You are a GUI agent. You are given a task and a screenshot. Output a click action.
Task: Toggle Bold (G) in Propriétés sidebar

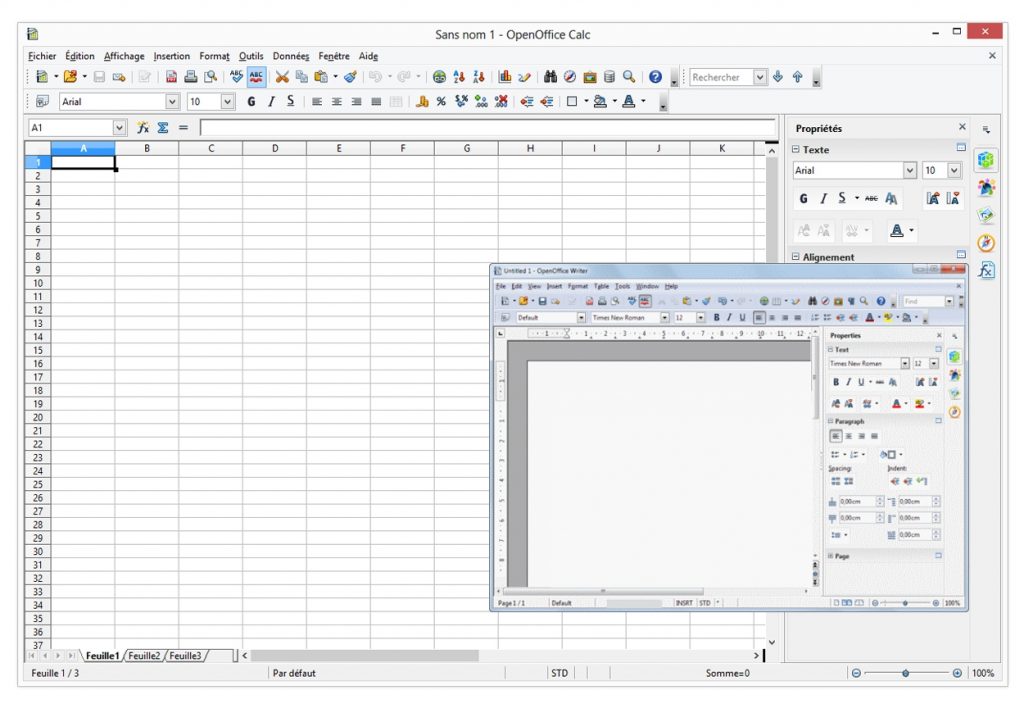(804, 198)
